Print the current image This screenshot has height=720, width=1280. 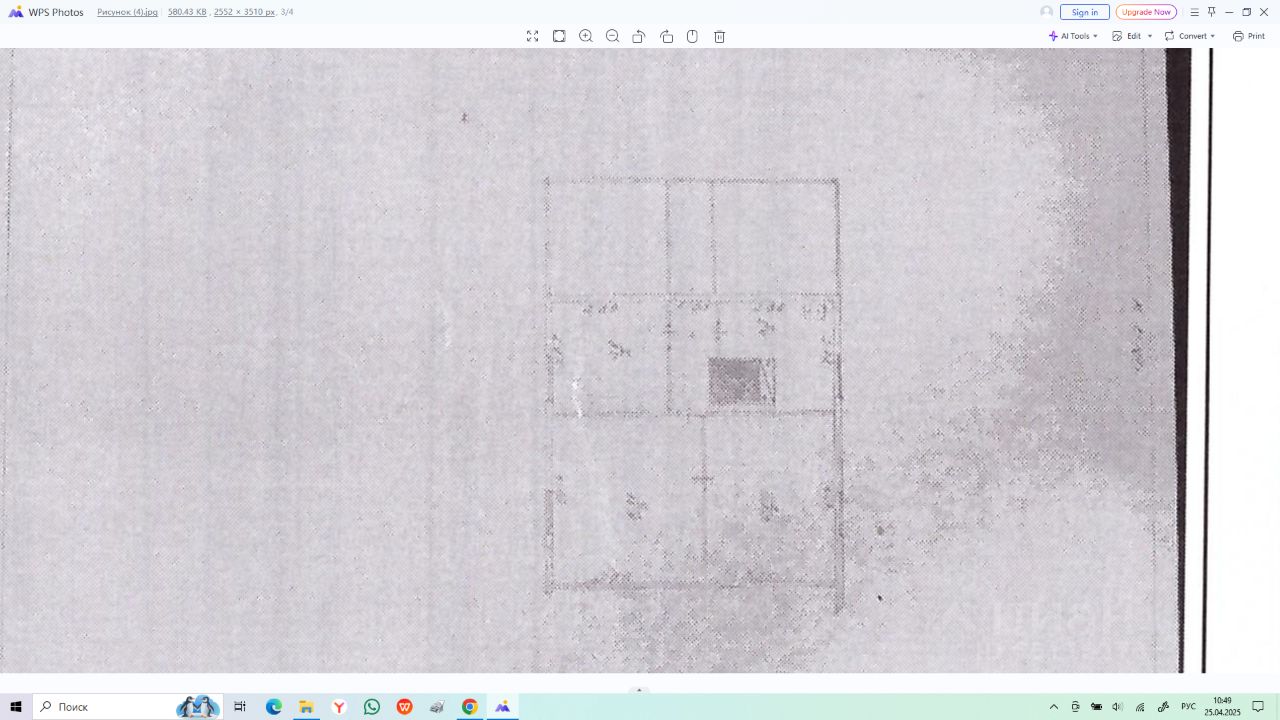[x=1249, y=36]
